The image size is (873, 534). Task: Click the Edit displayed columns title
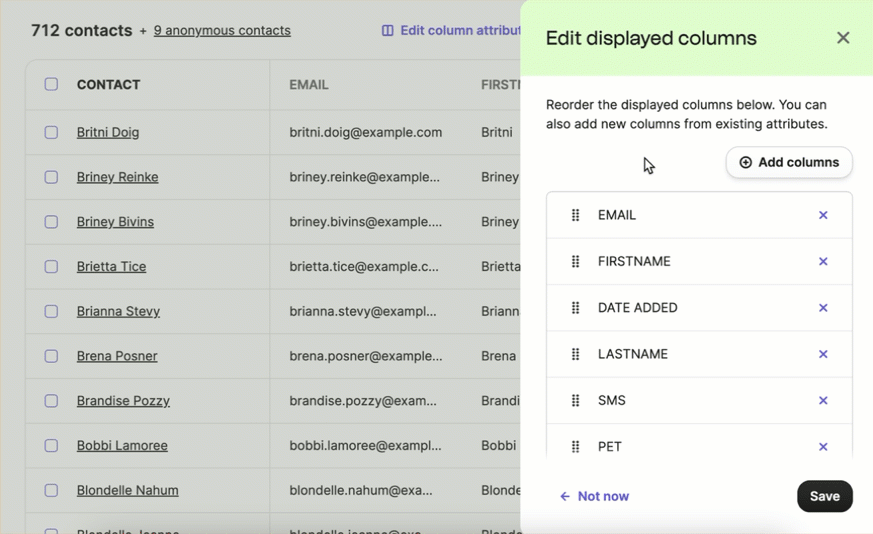[x=651, y=38]
